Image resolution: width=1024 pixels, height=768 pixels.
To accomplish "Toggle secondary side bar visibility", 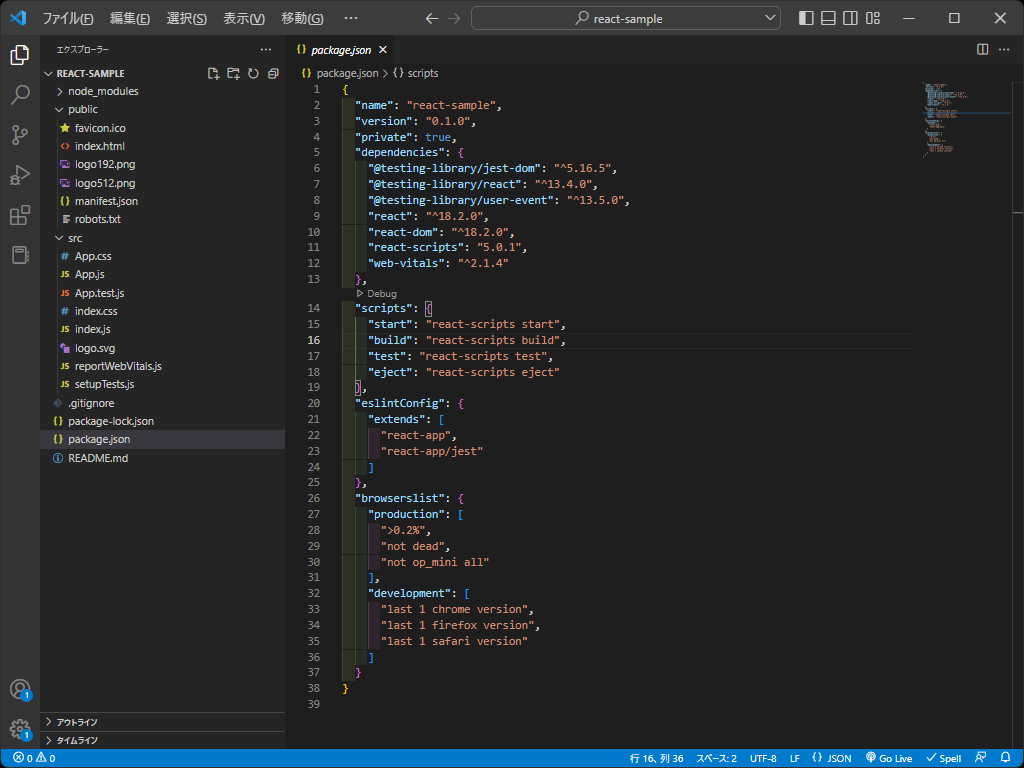I will (x=850, y=18).
